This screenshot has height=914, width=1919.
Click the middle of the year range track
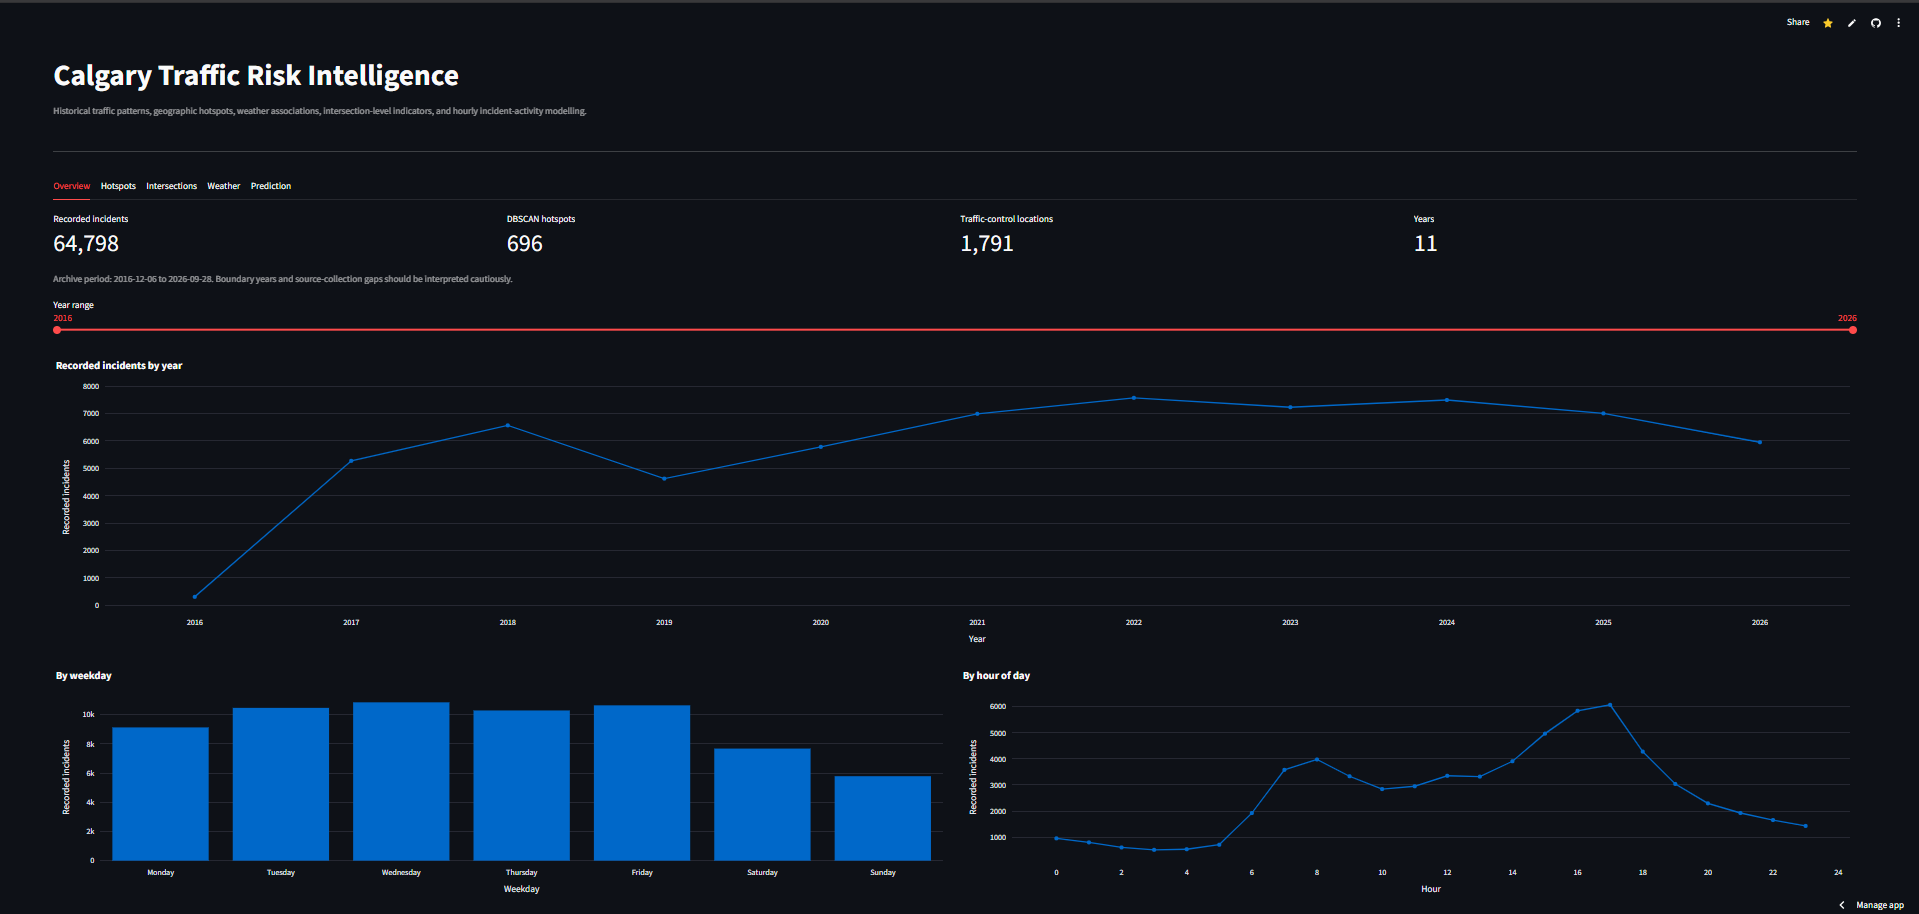pyautogui.click(x=955, y=329)
